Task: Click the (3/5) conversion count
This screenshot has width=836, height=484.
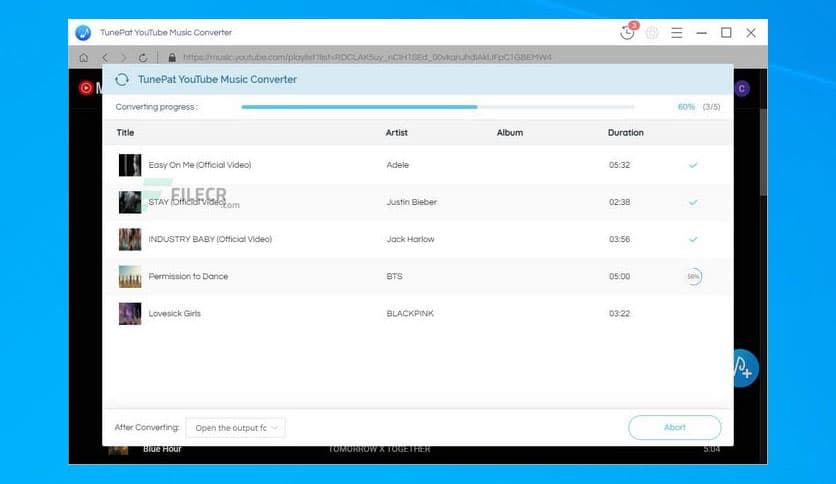Action: click(x=711, y=107)
